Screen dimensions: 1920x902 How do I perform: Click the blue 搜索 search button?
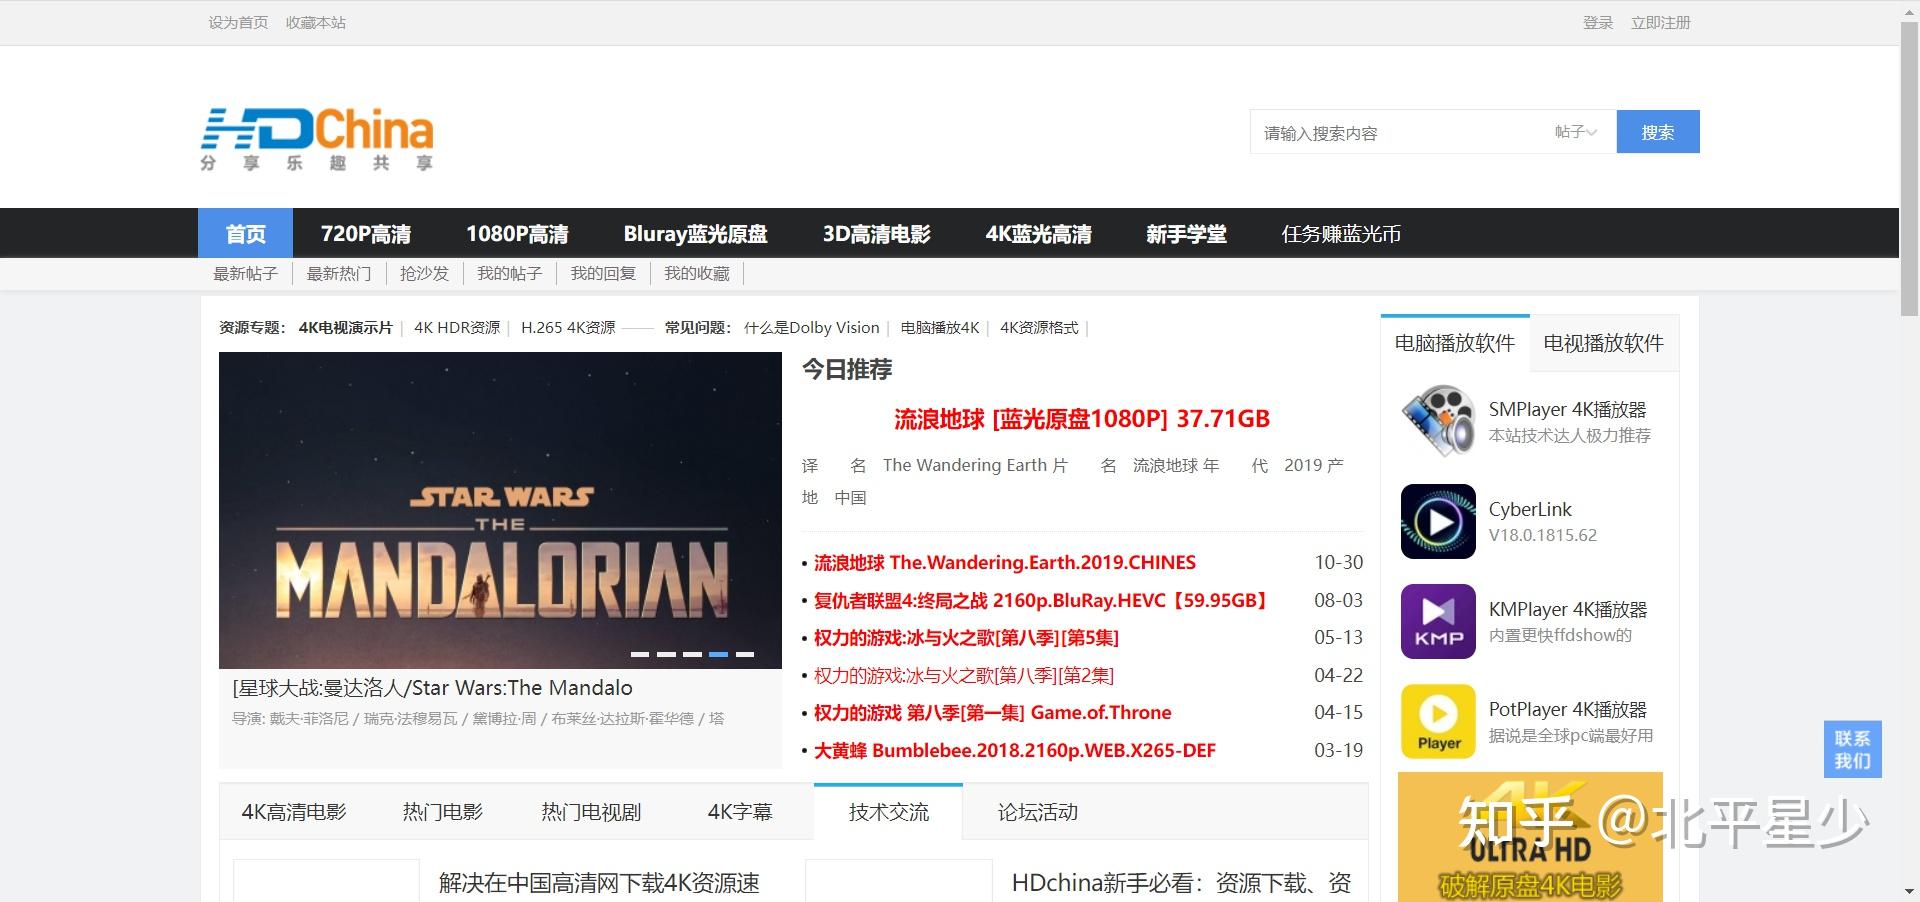(1657, 131)
